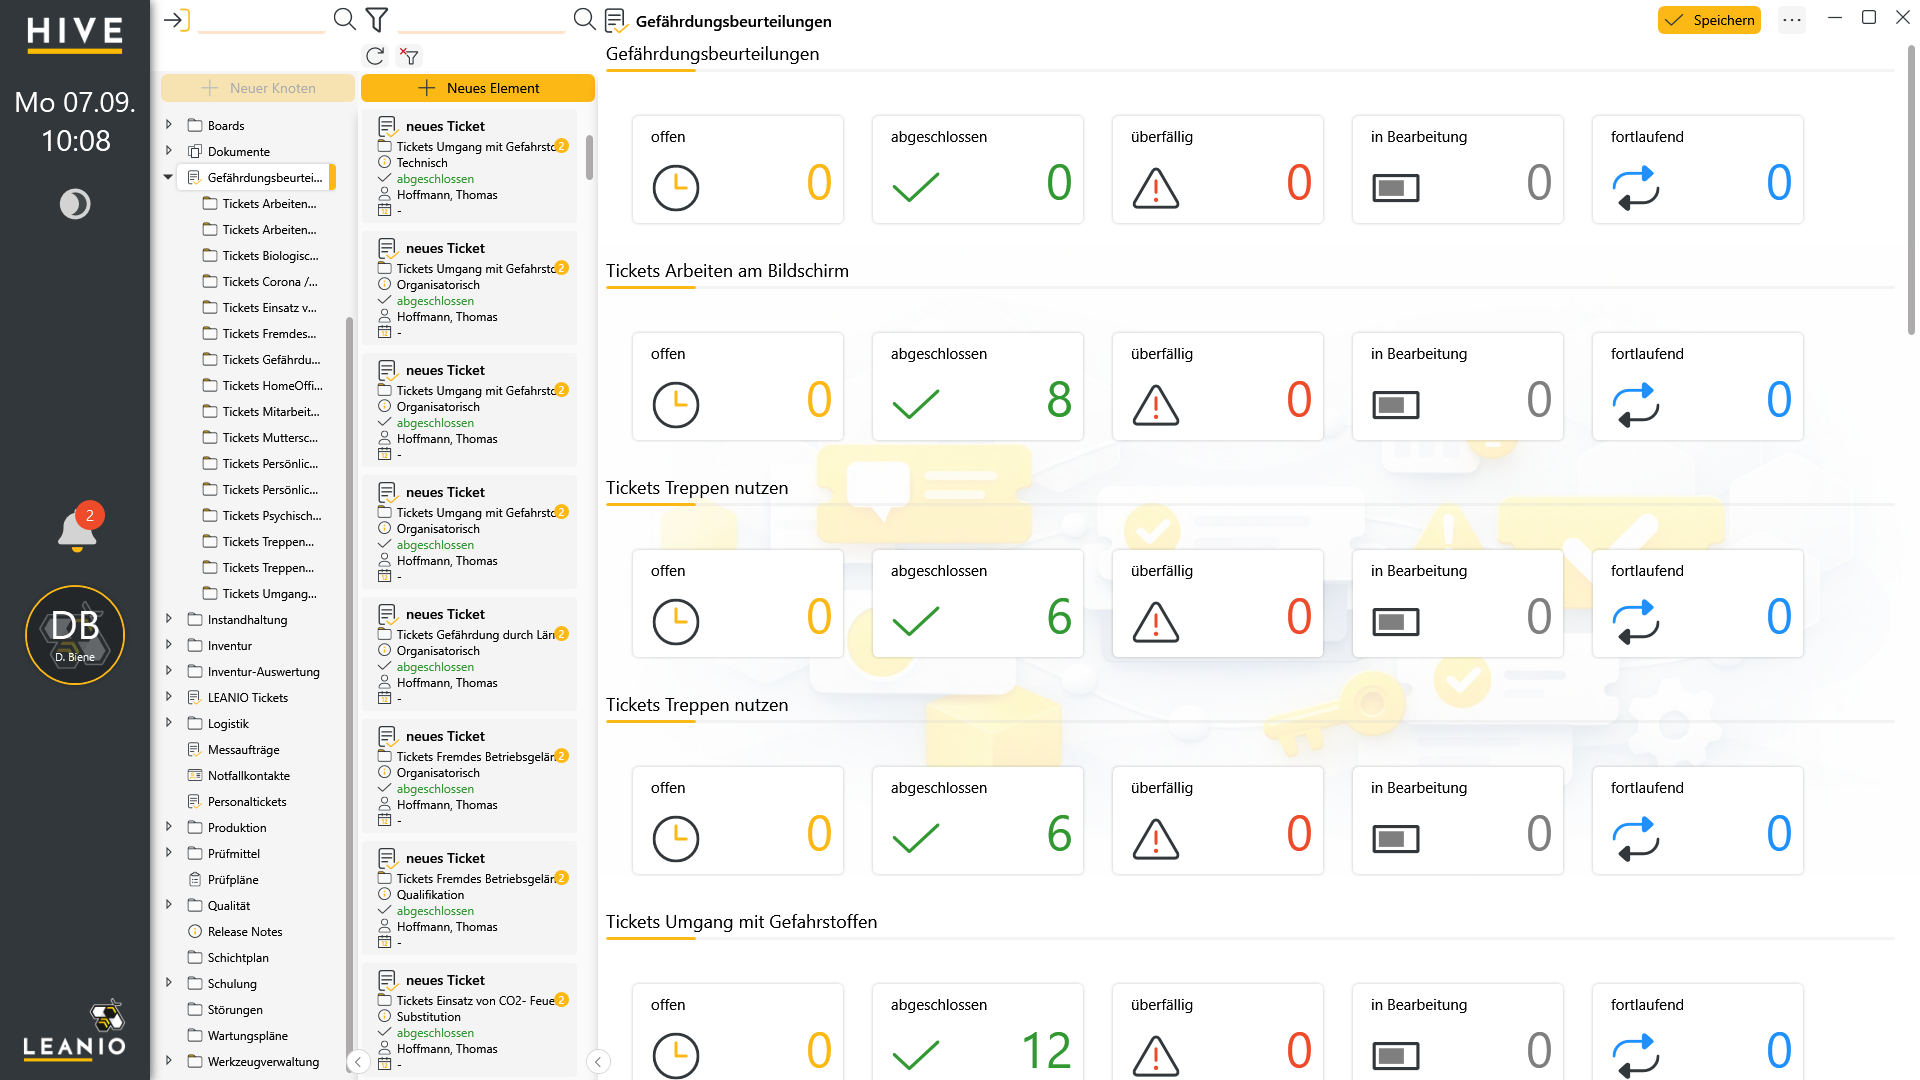The width and height of the screenshot is (1920, 1080).
Task: Open the neues Ticket with category Qualifikation
Action: pos(469,898)
